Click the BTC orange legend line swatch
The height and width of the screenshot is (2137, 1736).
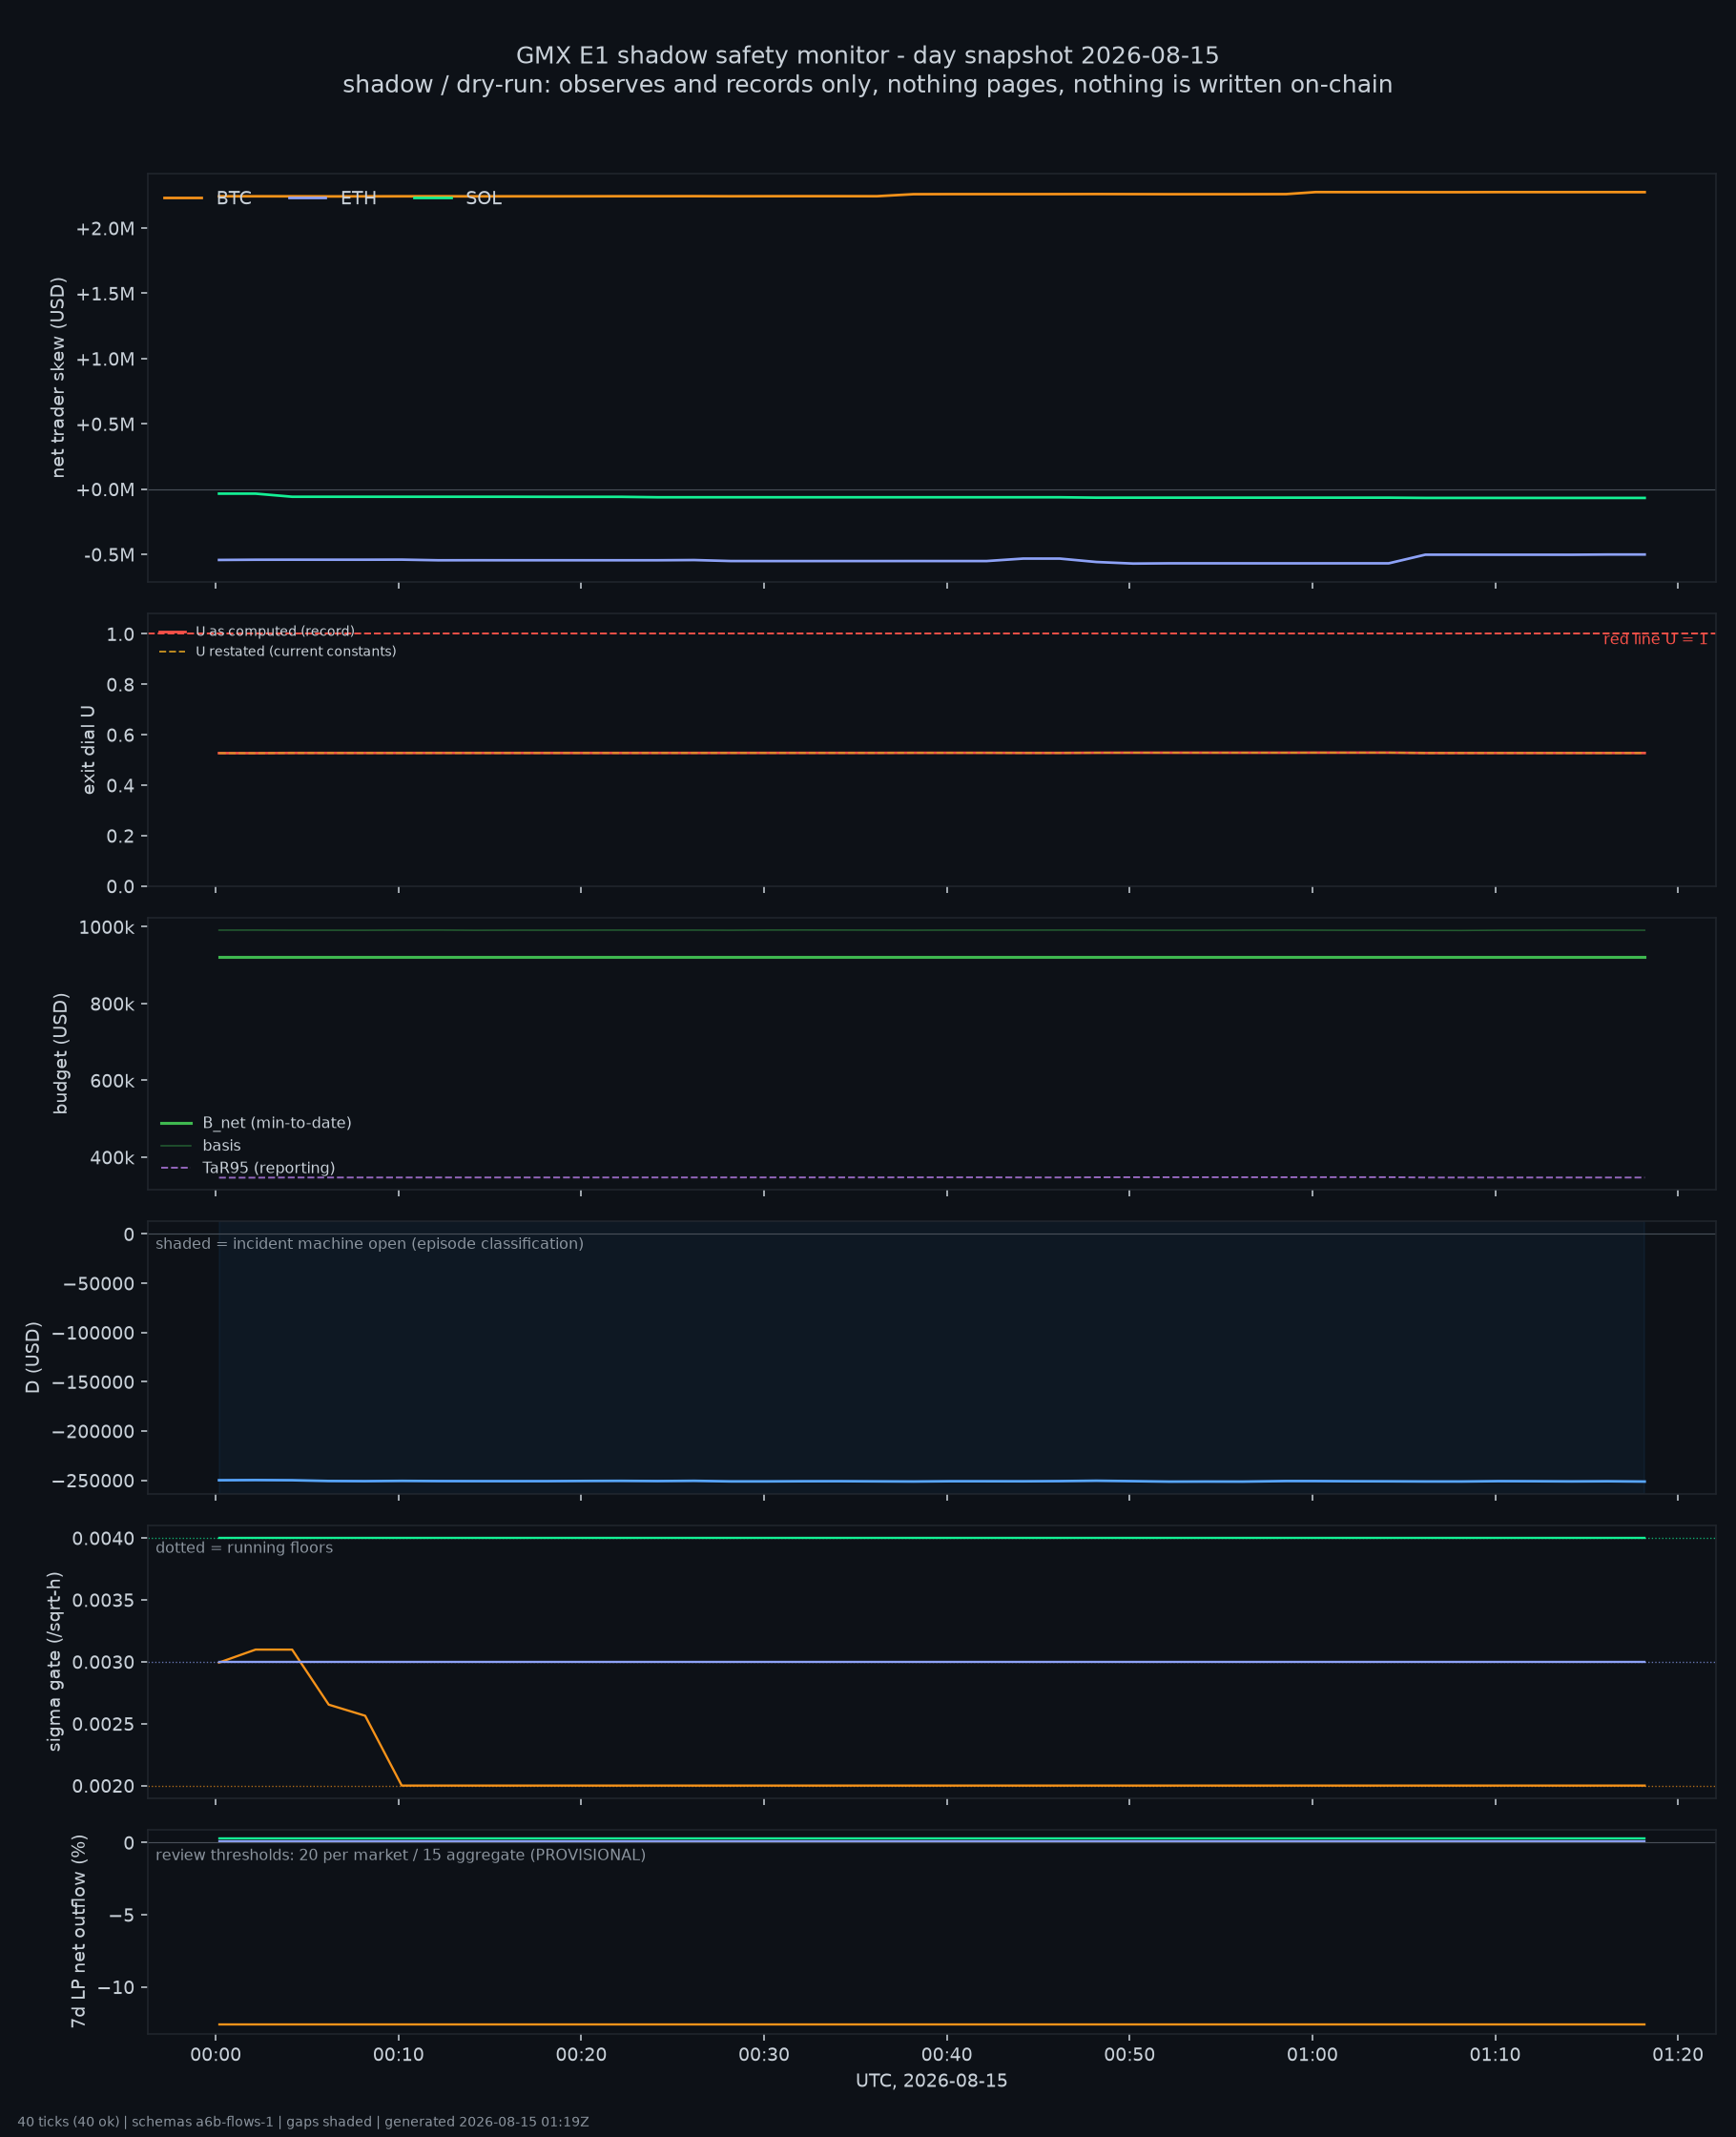[x=183, y=198]
